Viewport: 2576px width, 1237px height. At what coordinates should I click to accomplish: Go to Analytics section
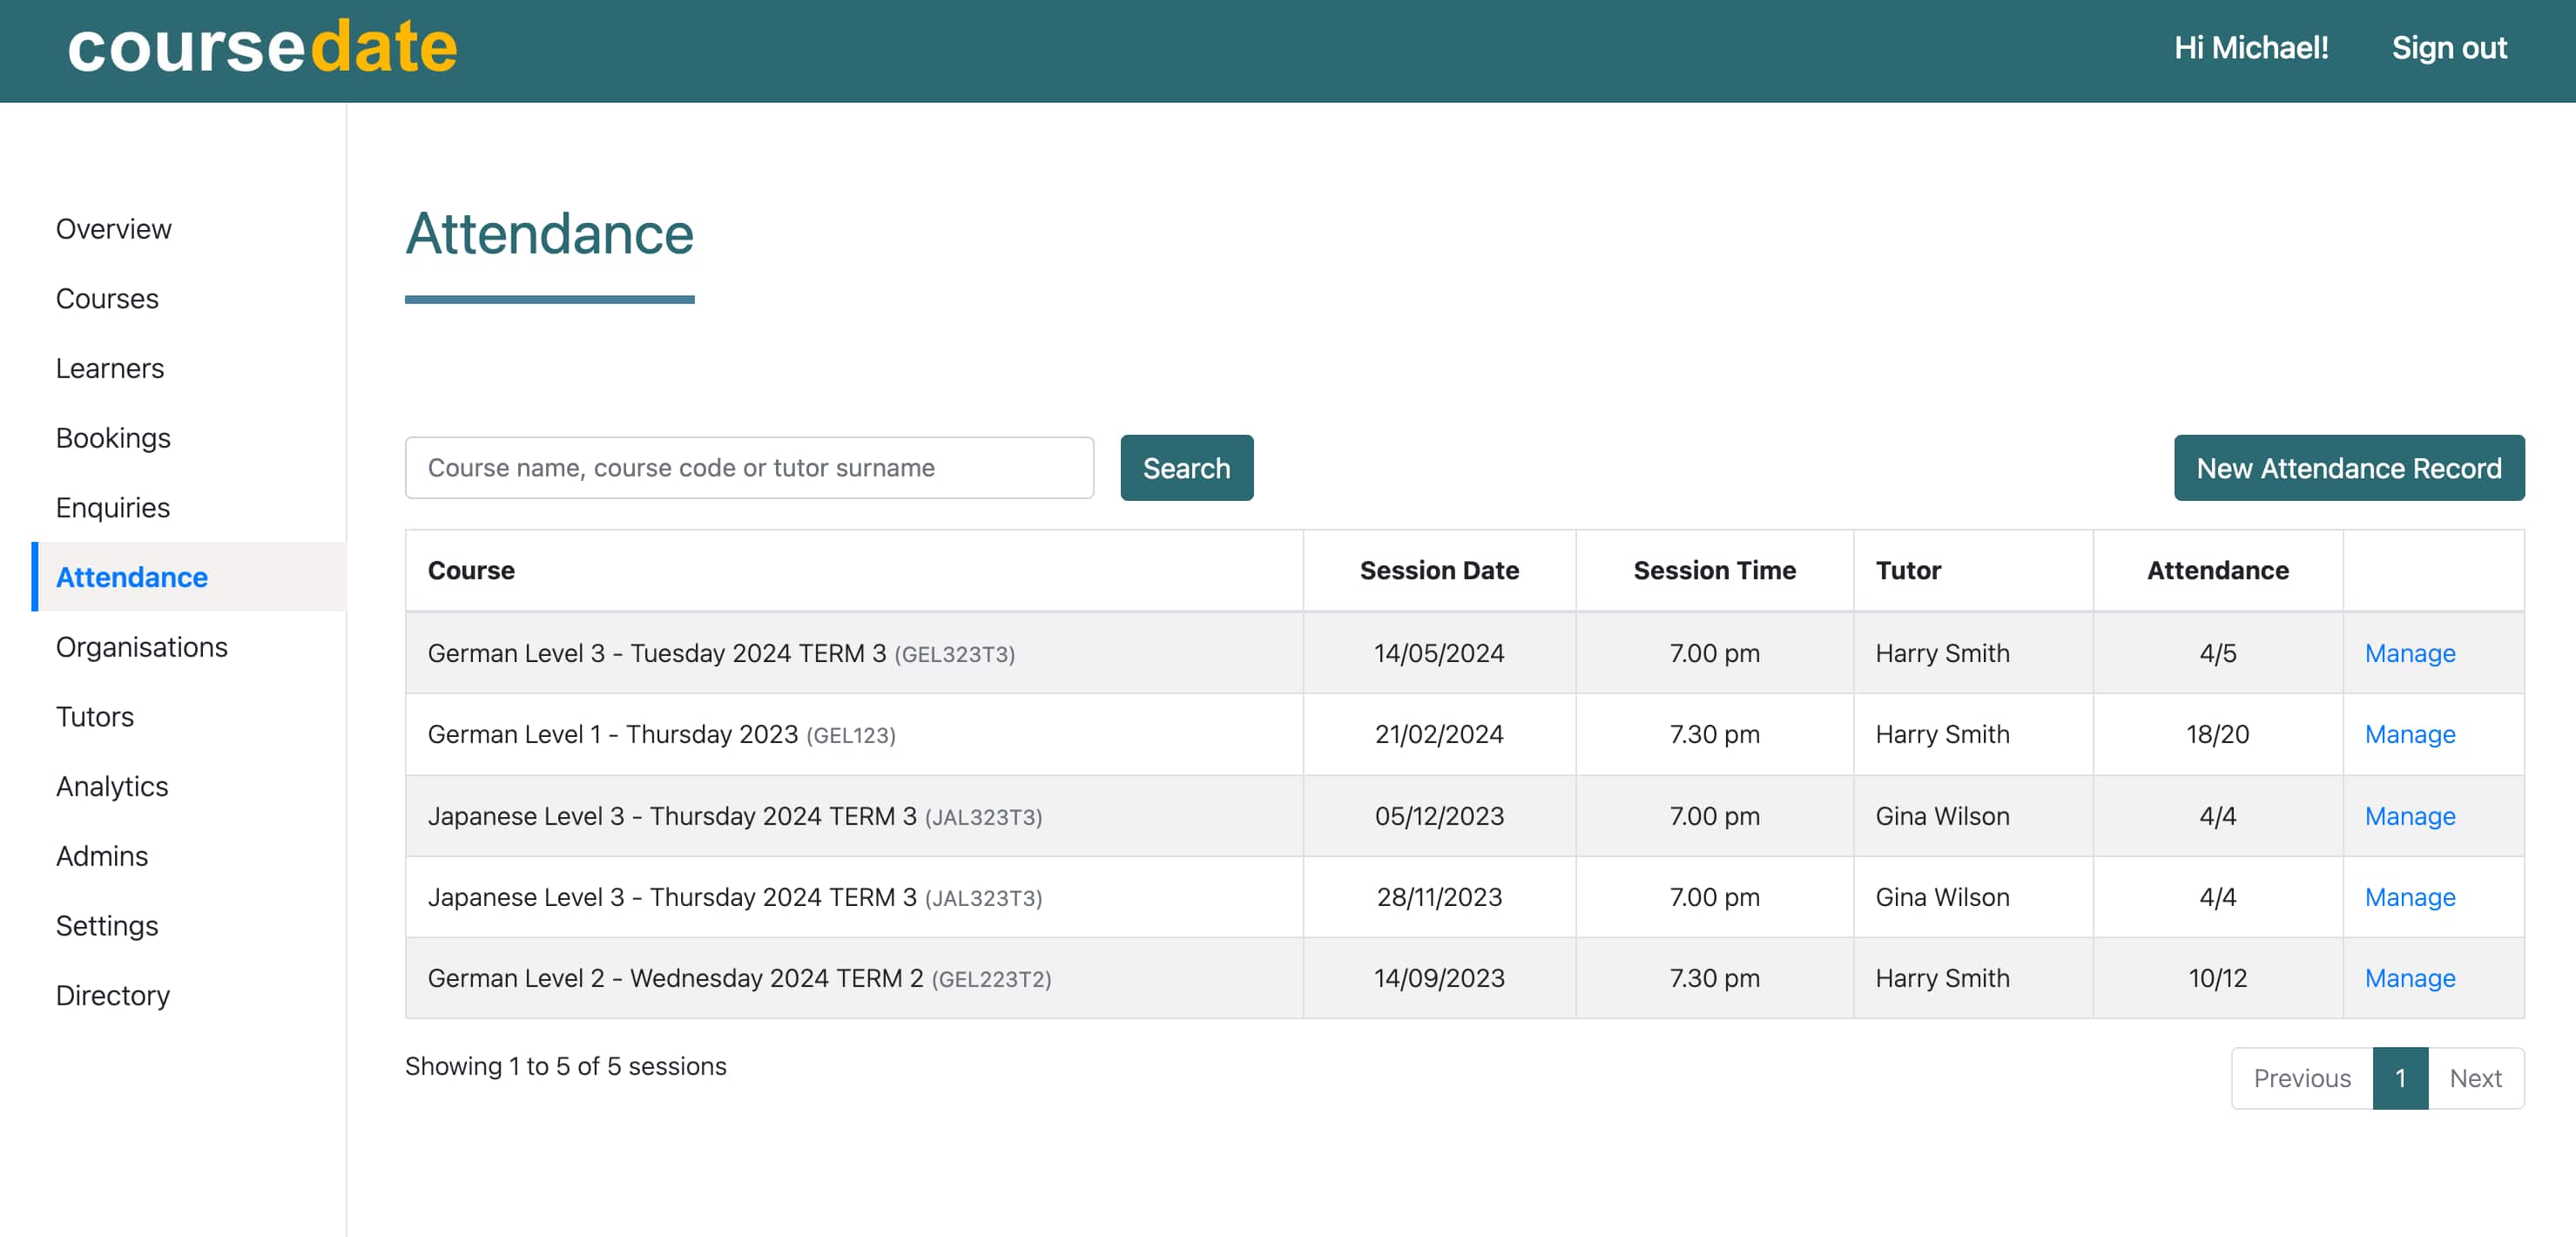click(x=111, y=787)
